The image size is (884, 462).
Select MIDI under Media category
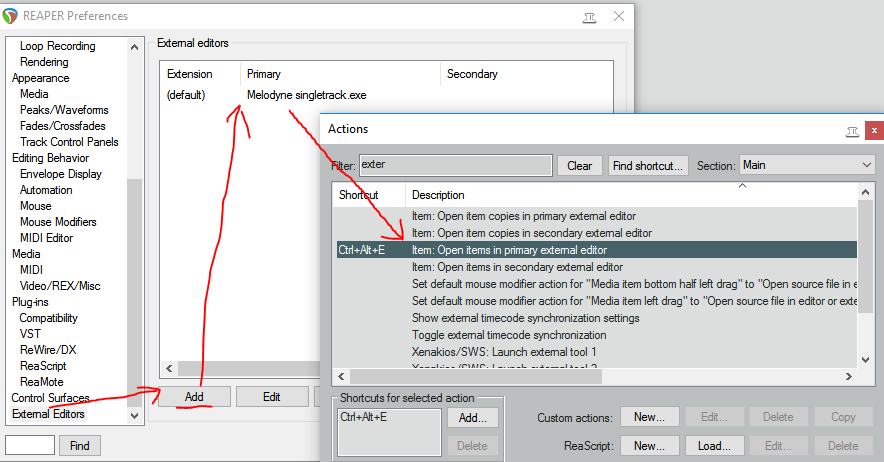(31, 270)
